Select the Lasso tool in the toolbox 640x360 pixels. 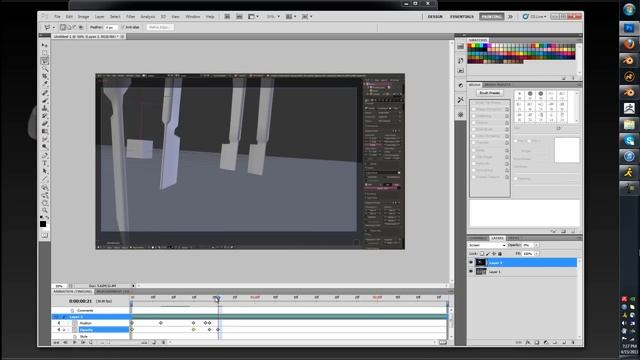click(x=44, y=61)
